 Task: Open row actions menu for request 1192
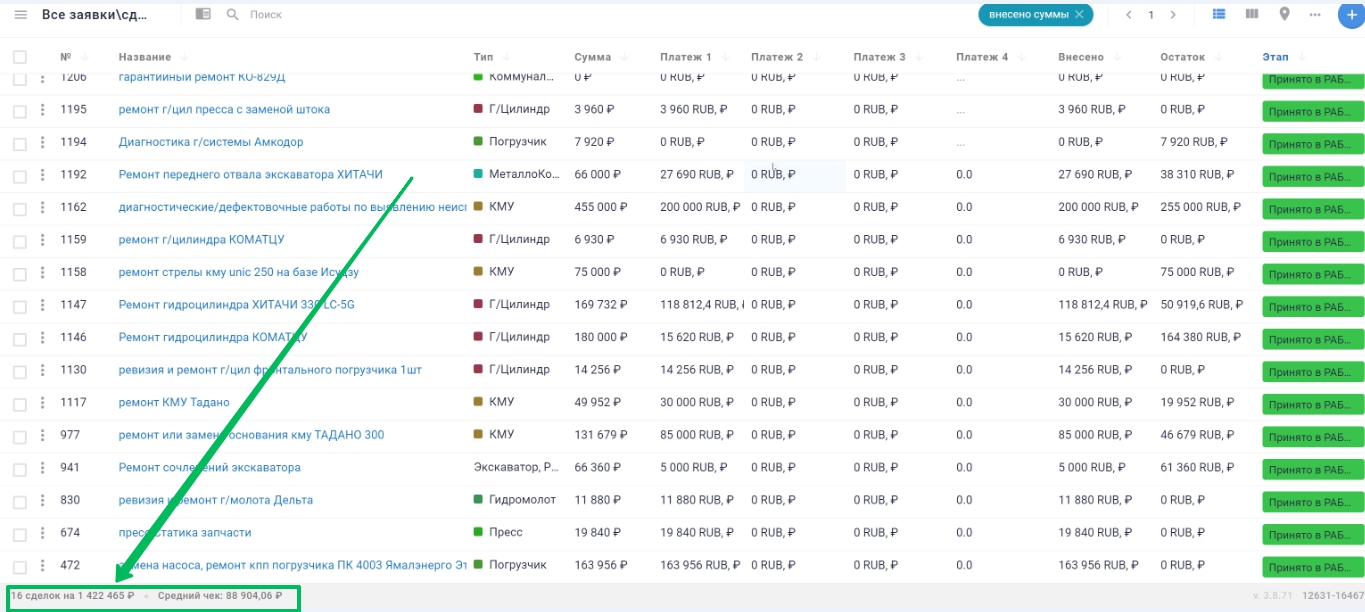[x=43, y=175]
